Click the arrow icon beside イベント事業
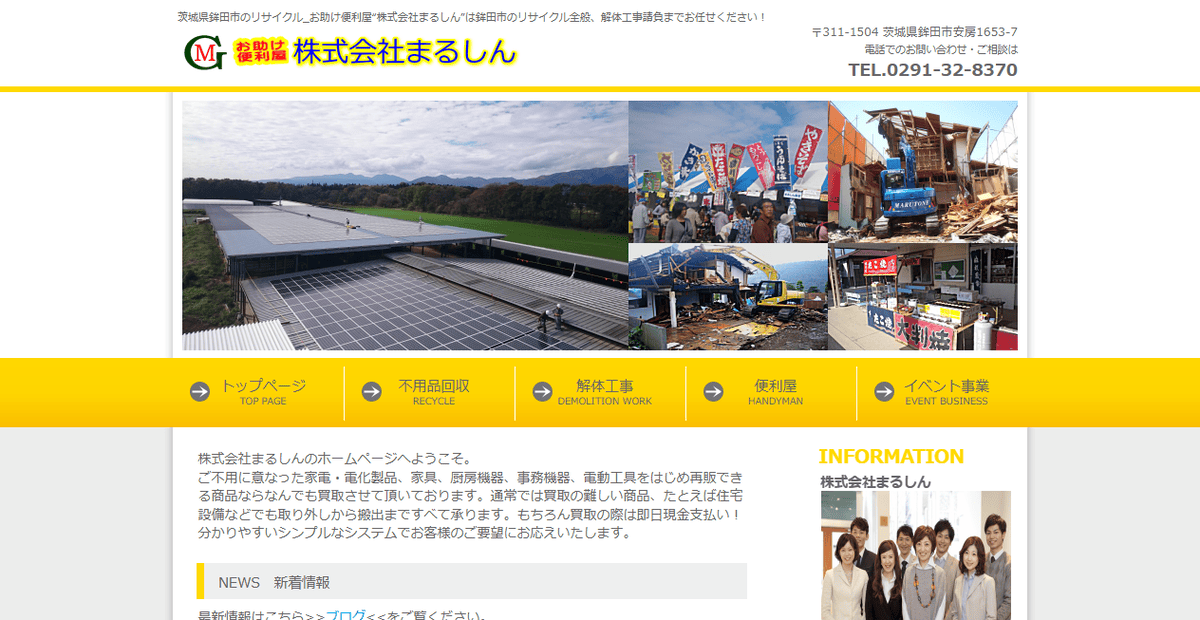 point(884,392)
